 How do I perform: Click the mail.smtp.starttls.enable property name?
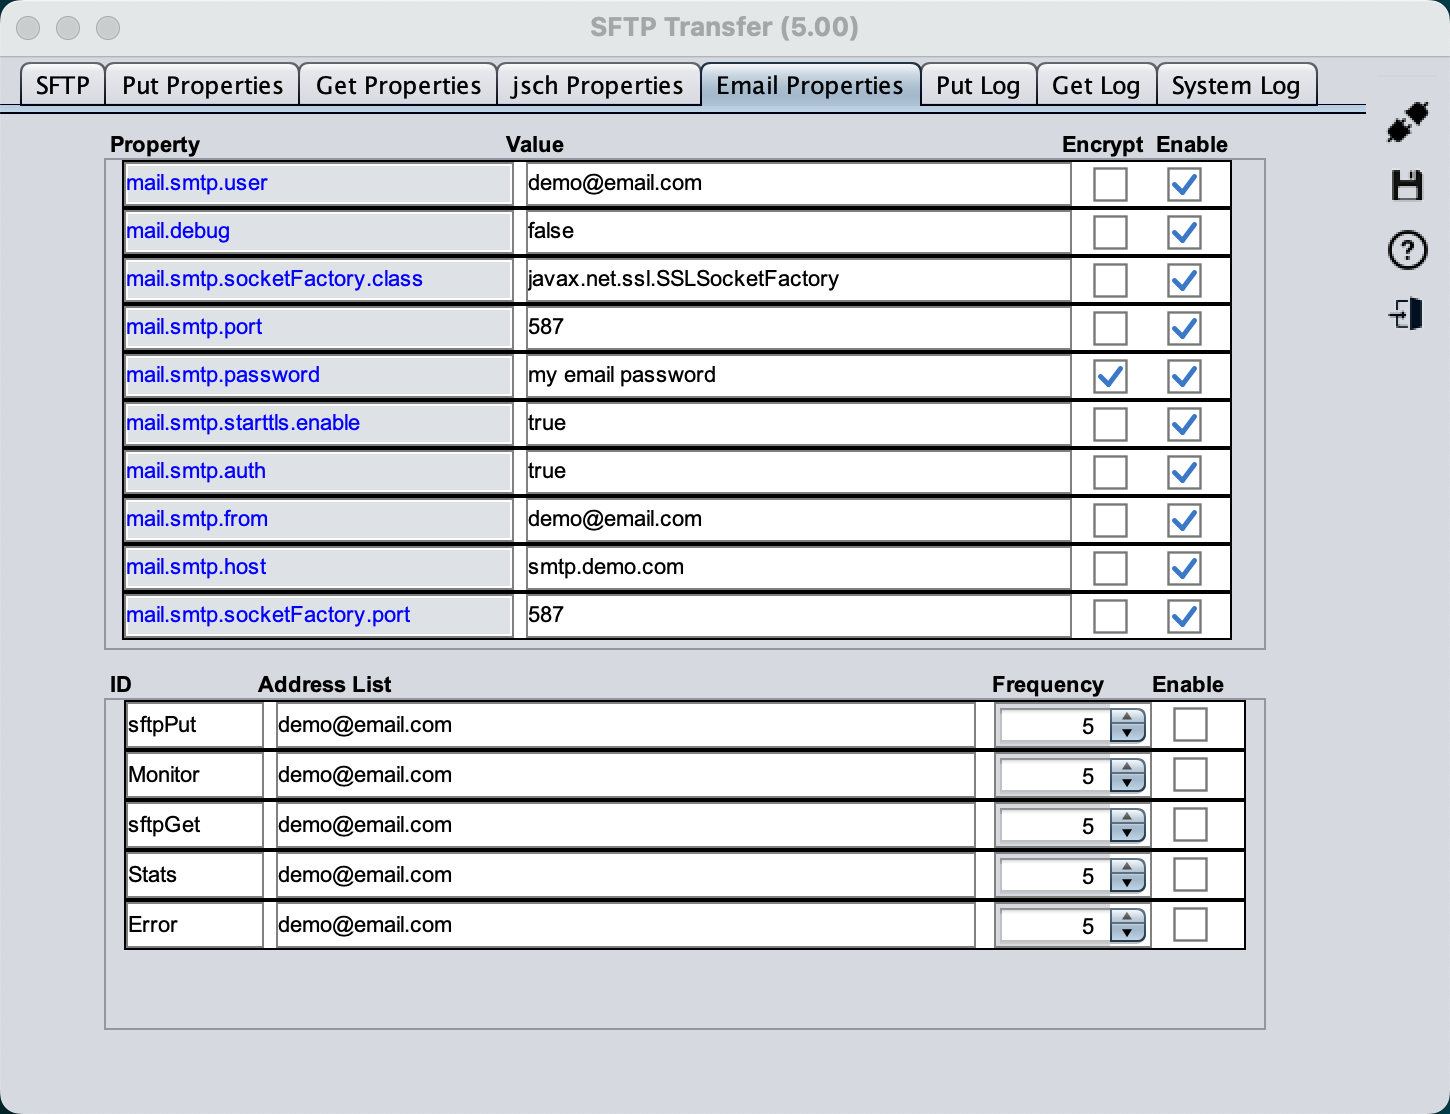click(243, 423)
